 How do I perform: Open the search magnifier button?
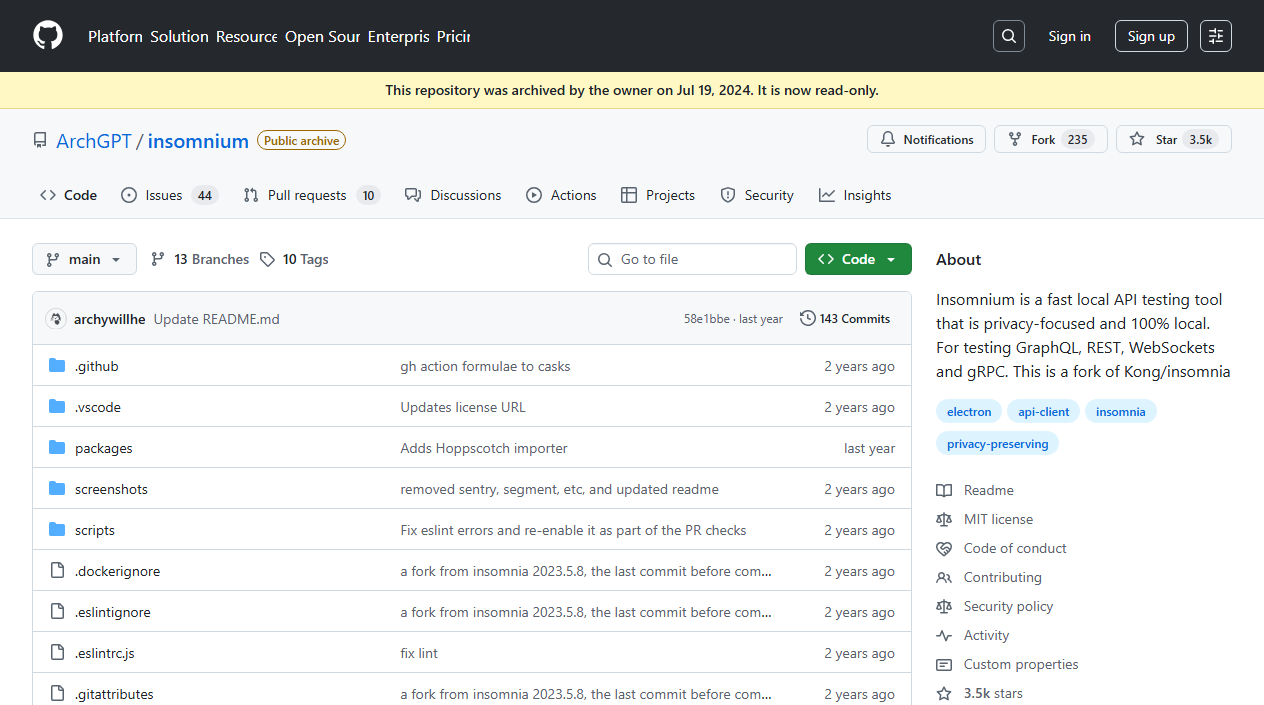[x=1009, y=36]
